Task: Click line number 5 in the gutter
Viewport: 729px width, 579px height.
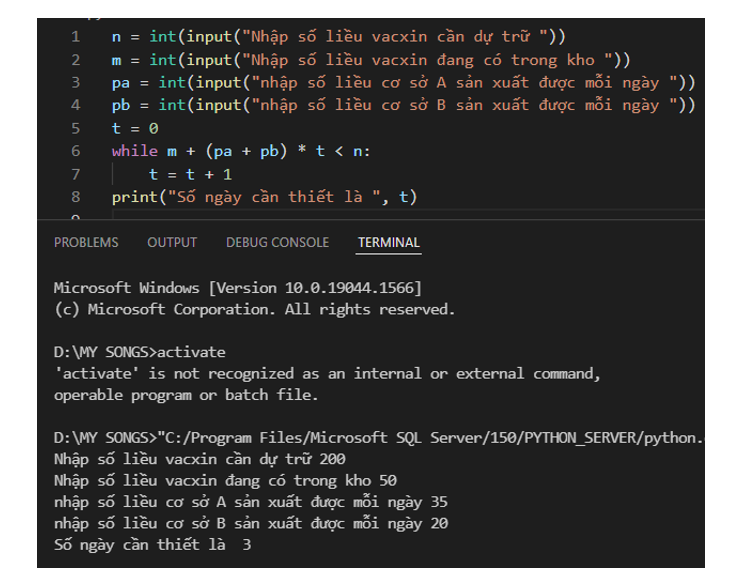Action: 75,128
